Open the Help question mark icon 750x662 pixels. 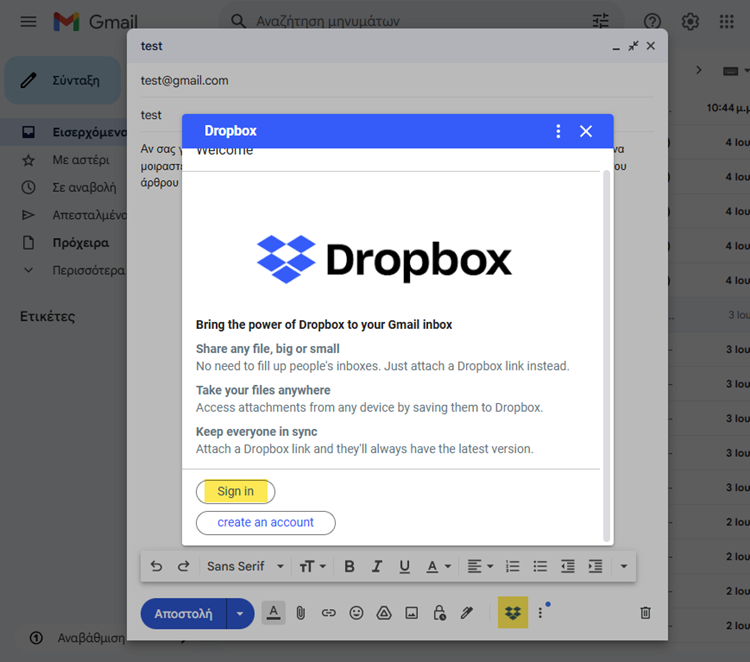click(x=652, y=22)
